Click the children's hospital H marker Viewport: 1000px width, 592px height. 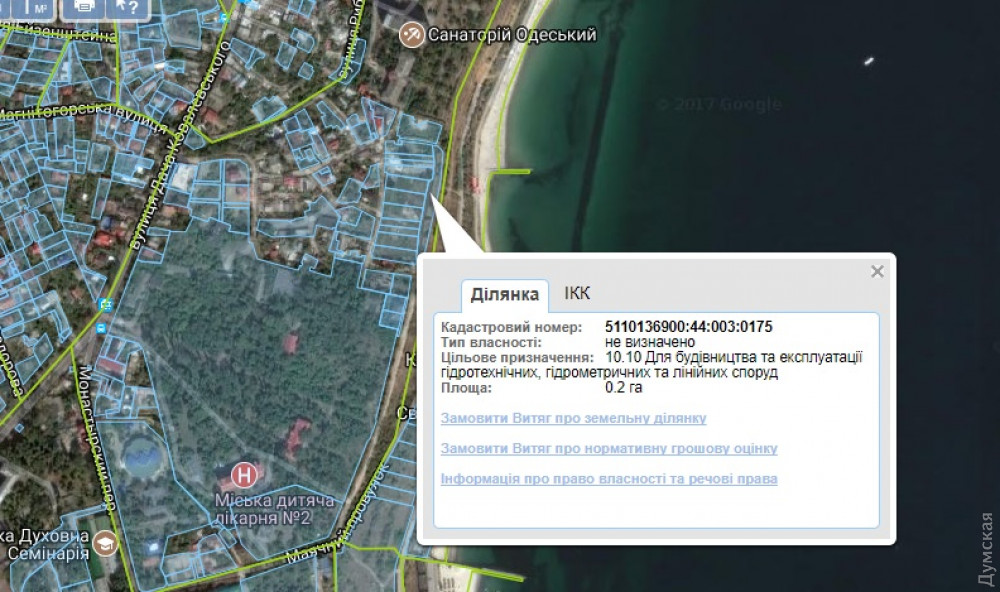tap(242, 473)
